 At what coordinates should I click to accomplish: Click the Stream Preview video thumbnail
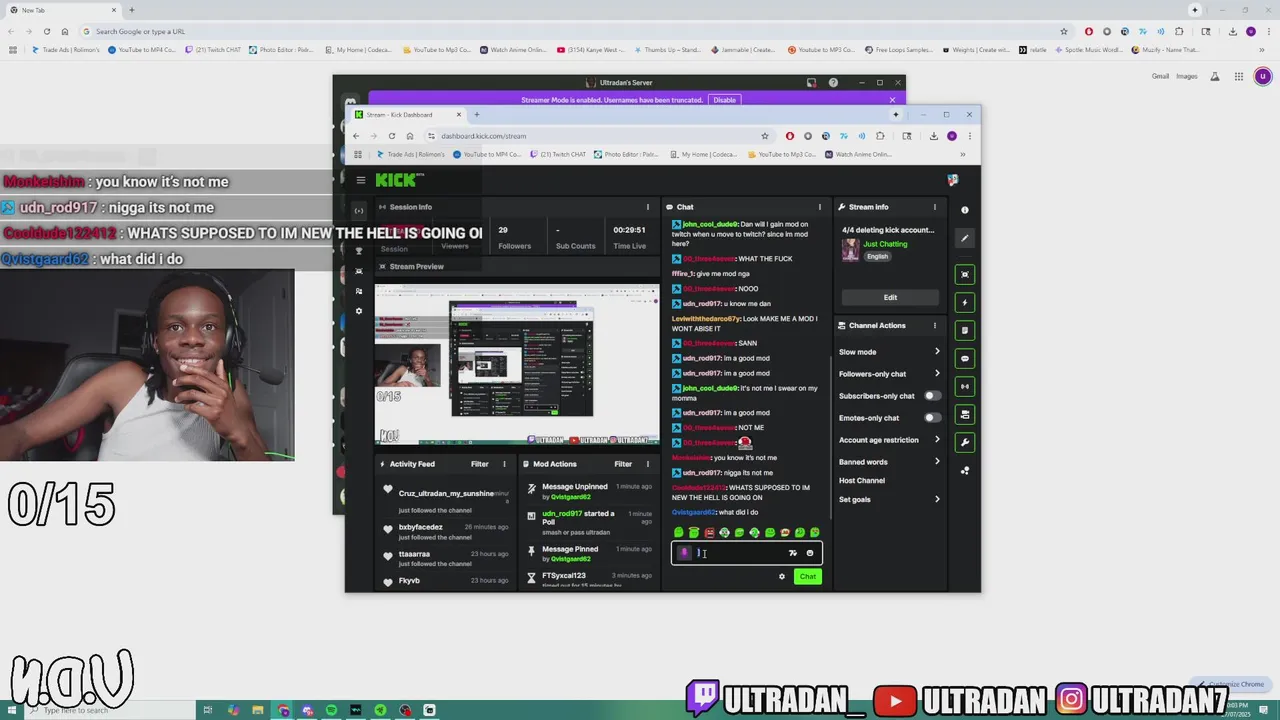click(517, 365)
